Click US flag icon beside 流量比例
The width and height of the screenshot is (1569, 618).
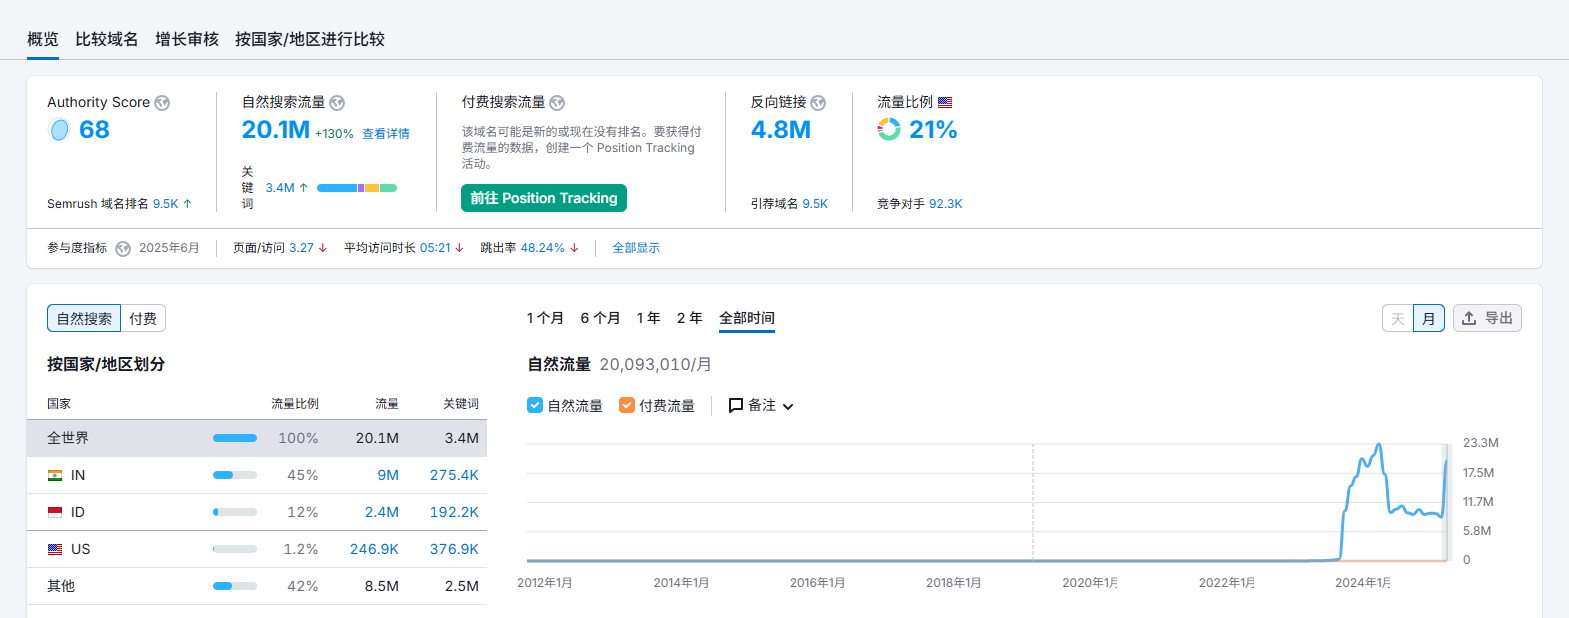(945, 102)
